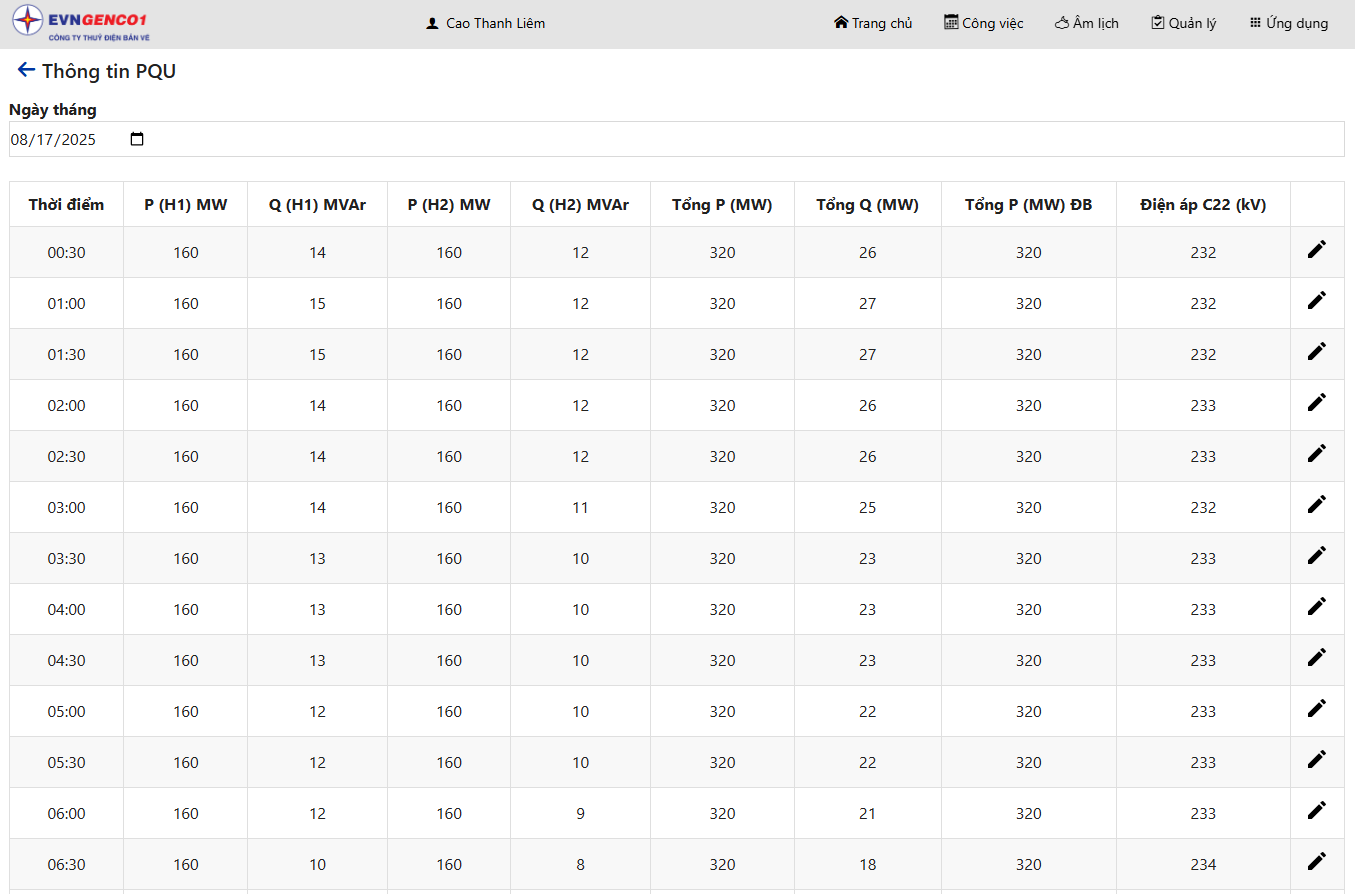The width and height of the screenshot is (1355, 894).
Task: Select the 05:30 time cell
Action: click(x=66, y=763)
